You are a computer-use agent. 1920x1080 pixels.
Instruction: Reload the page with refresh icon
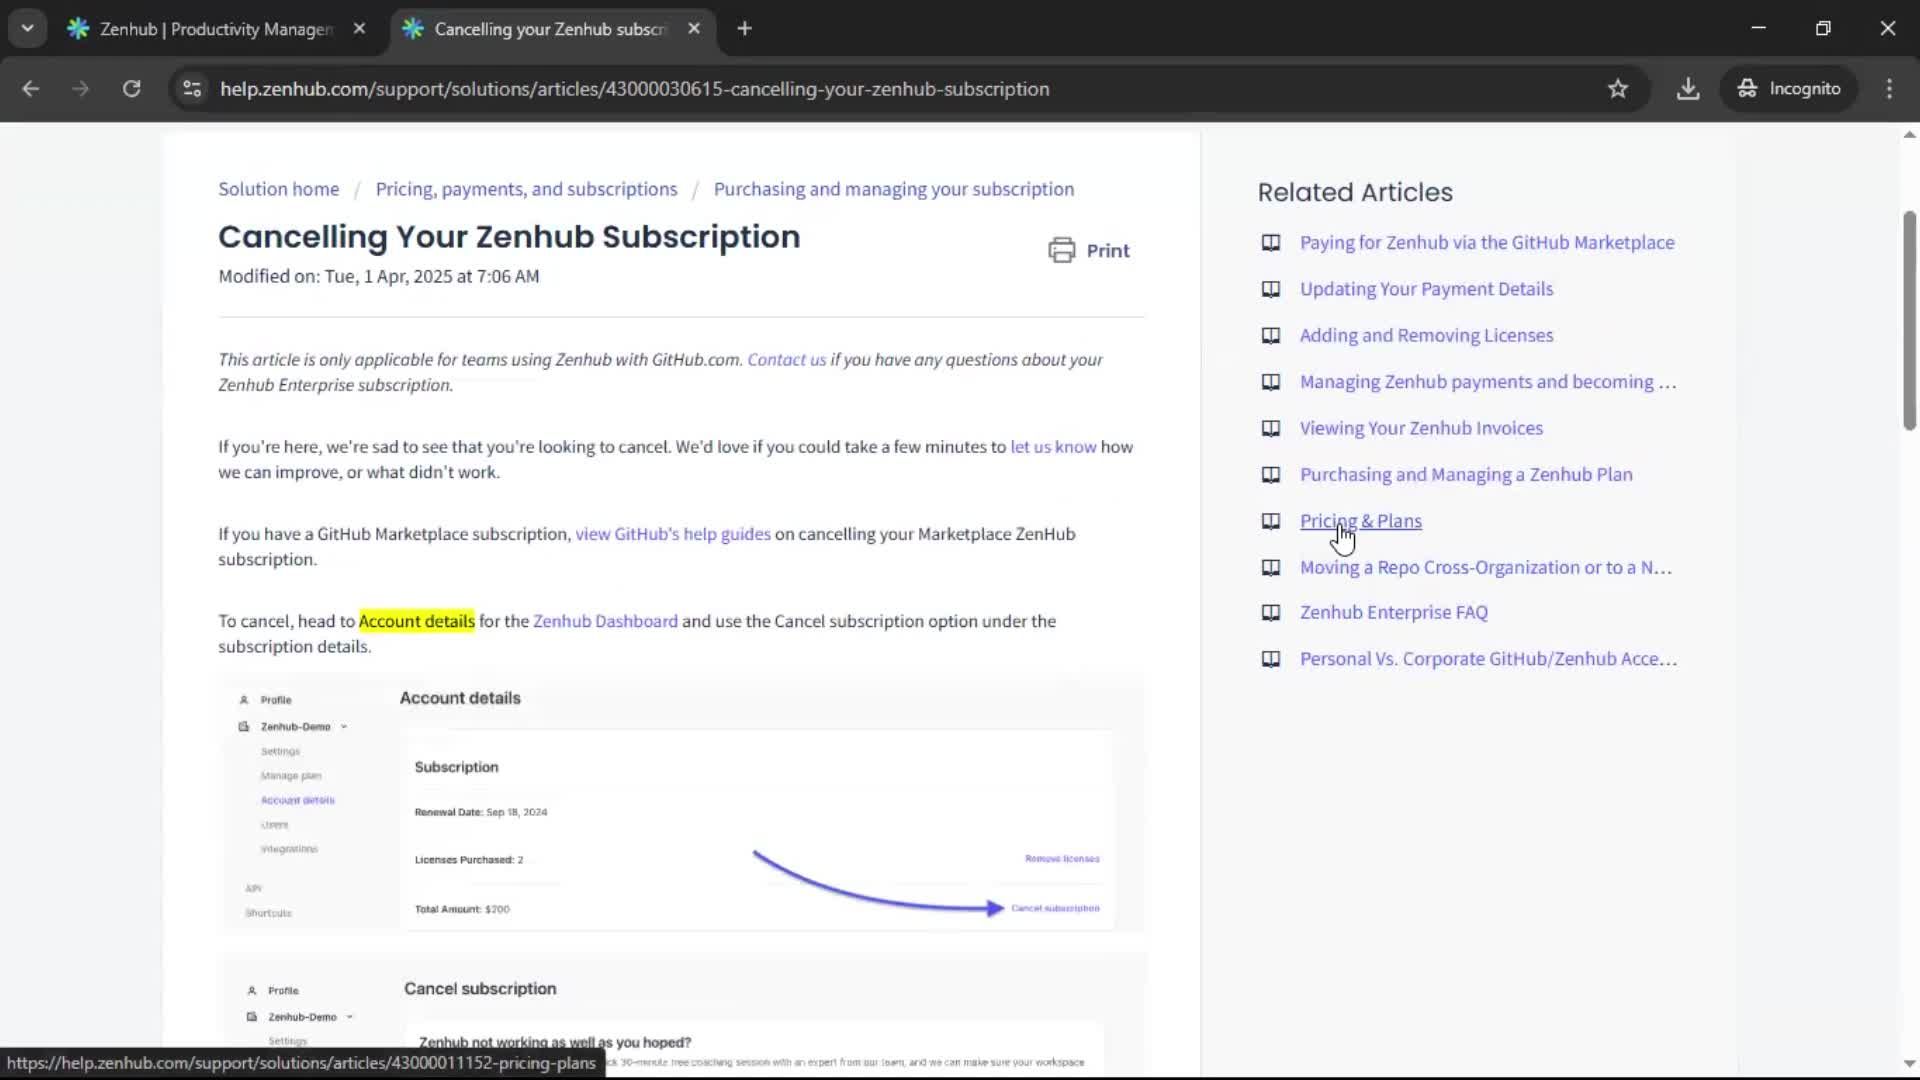click(131, 89)
